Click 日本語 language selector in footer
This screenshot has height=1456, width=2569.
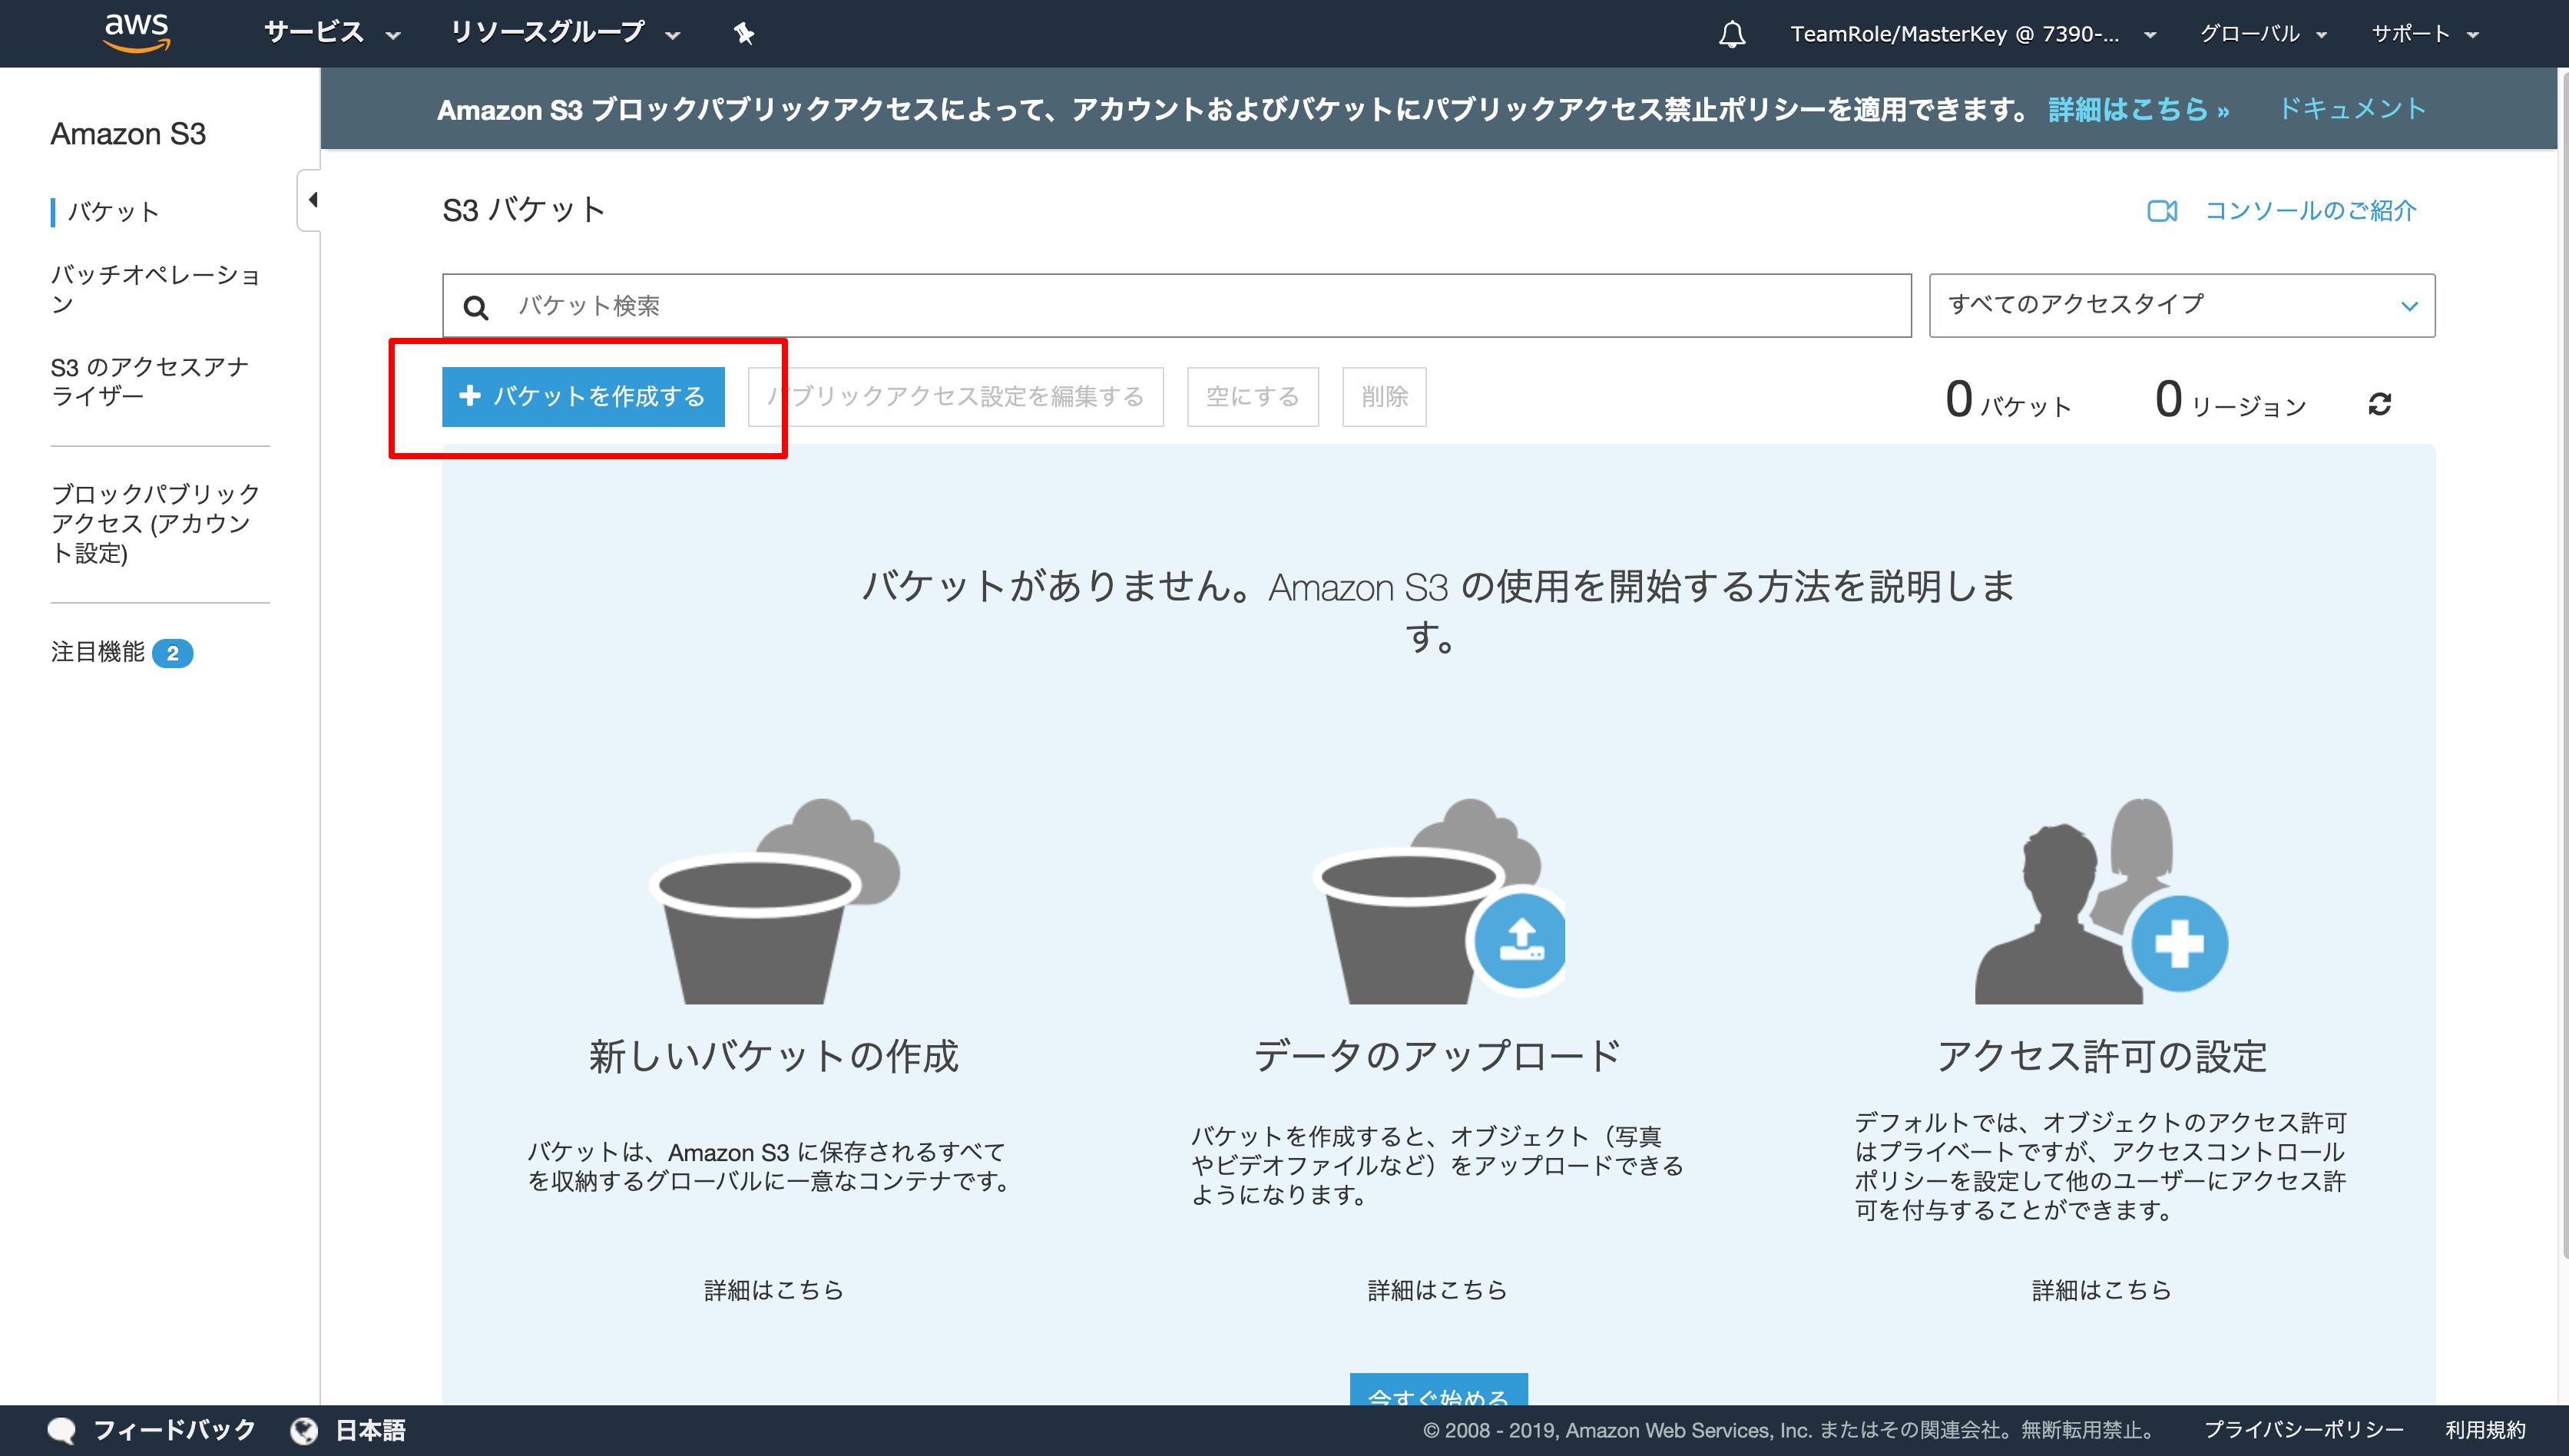tap(370, 1430)
